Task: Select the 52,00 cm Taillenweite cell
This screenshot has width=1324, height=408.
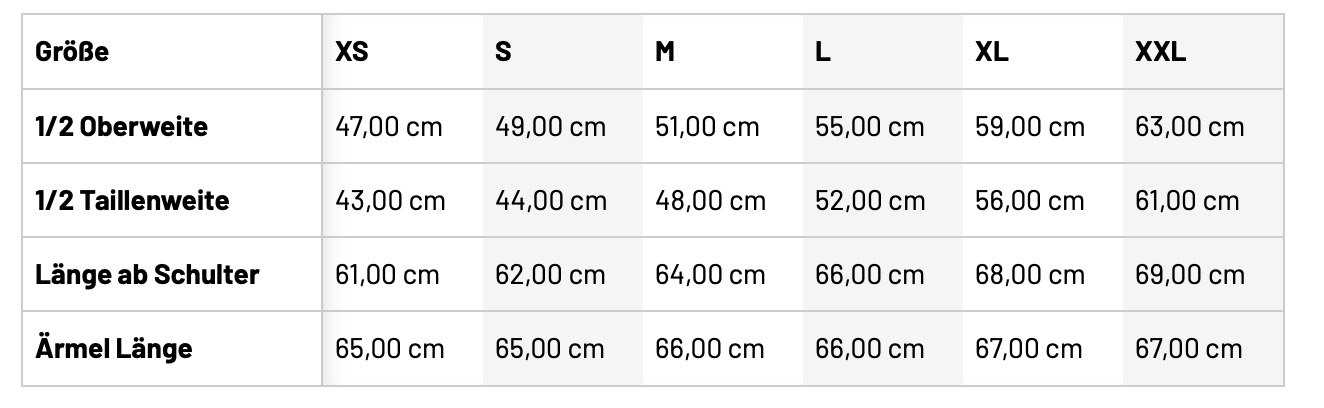Action: pos(870,200)
